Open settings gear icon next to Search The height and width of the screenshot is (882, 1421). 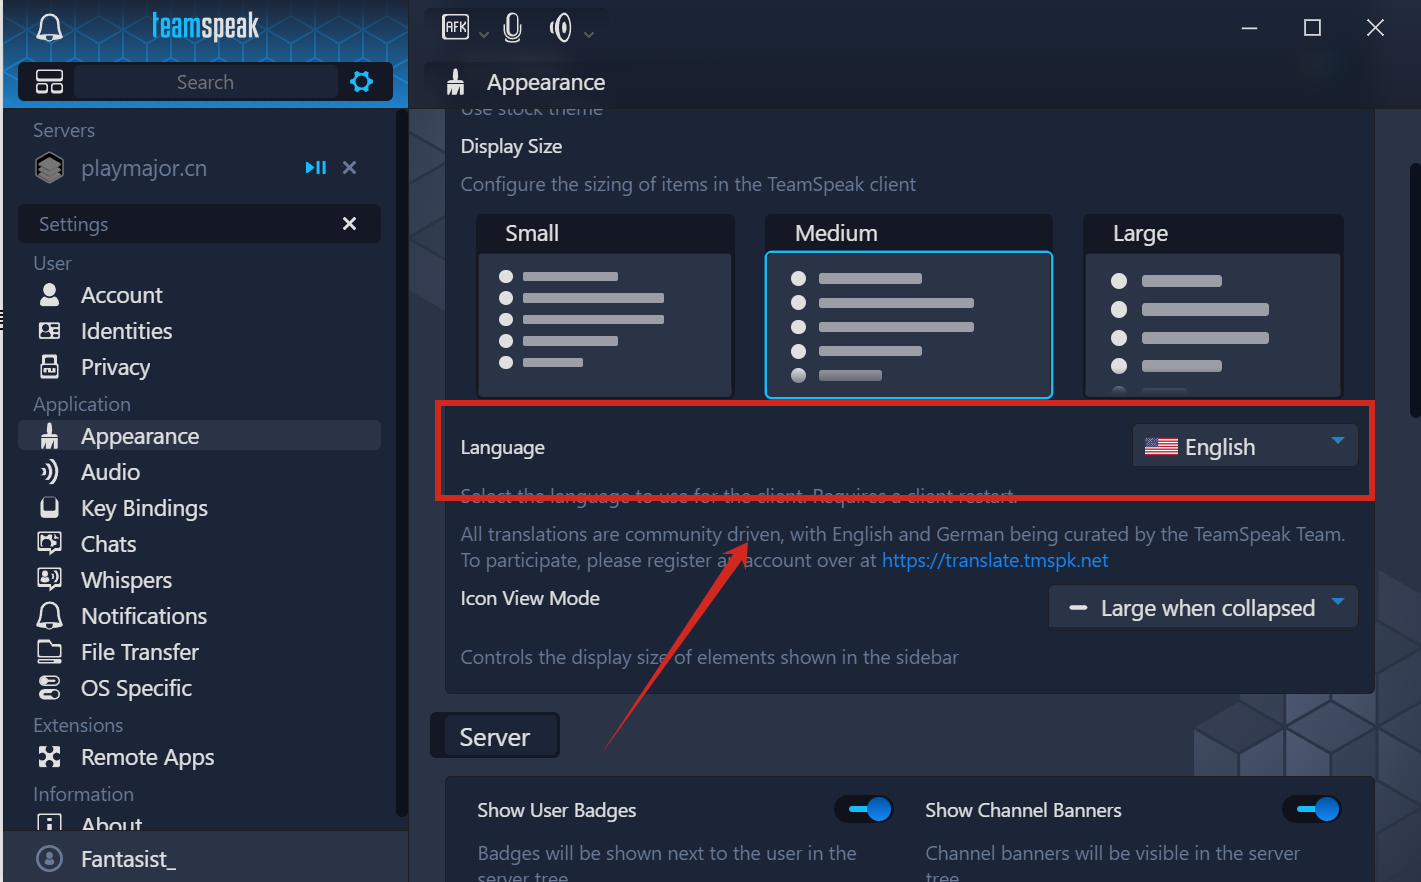(362, 82)
